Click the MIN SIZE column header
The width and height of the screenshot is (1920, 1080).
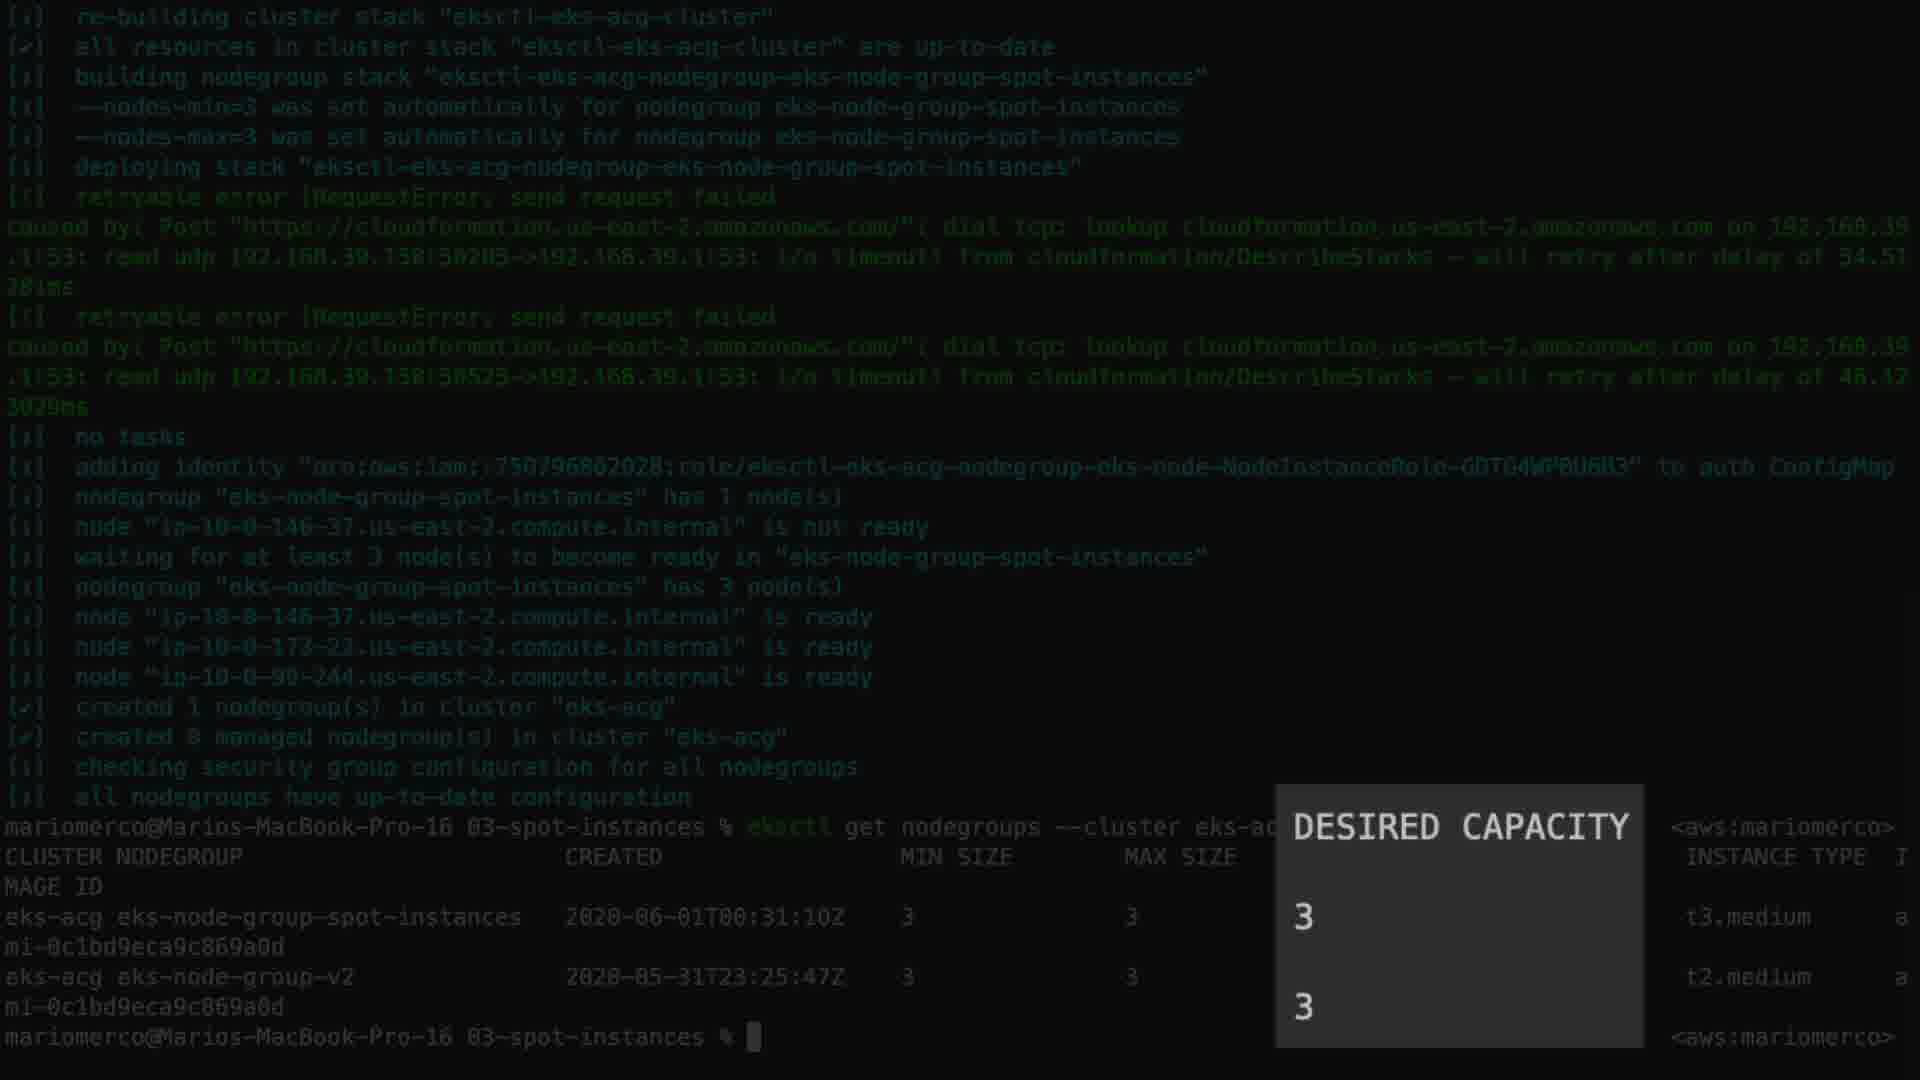coord(956,857)
